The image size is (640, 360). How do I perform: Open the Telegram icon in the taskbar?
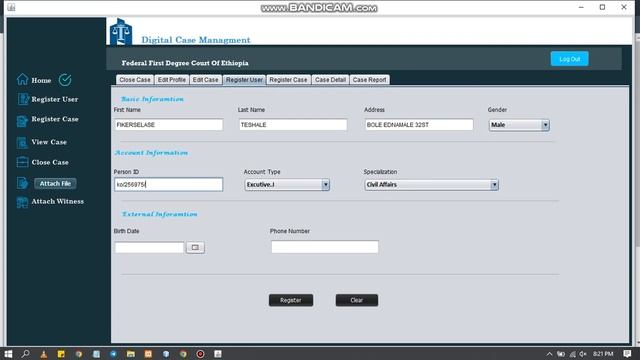(x=113, y=354)
